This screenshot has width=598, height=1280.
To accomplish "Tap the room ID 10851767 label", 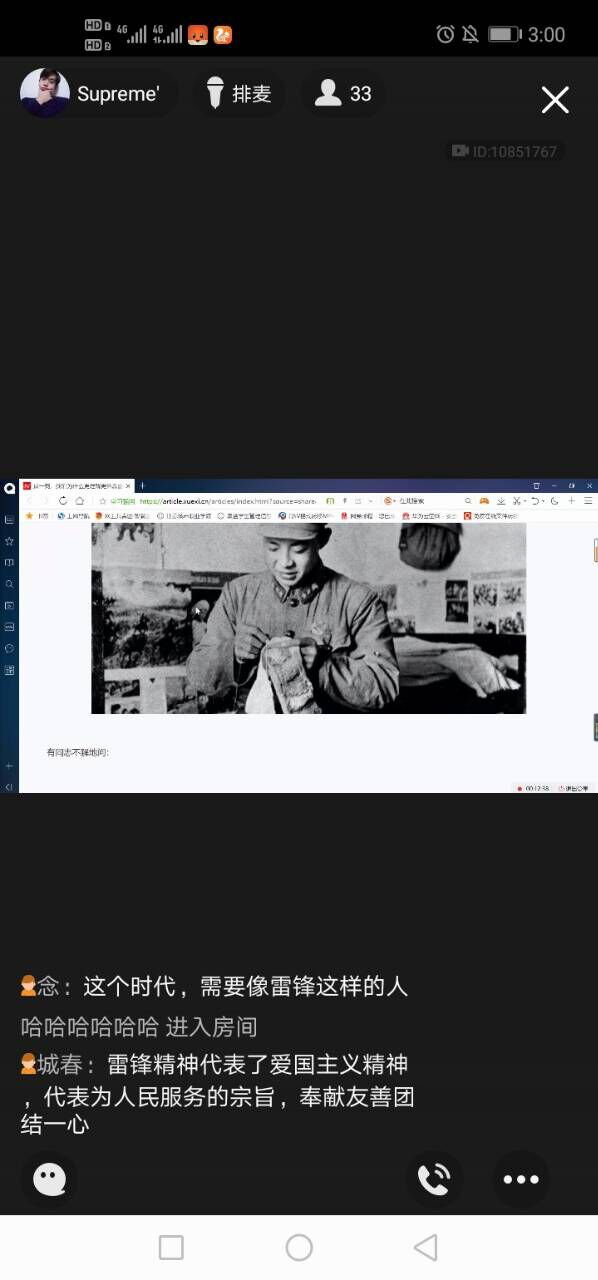I will (505, 151).
